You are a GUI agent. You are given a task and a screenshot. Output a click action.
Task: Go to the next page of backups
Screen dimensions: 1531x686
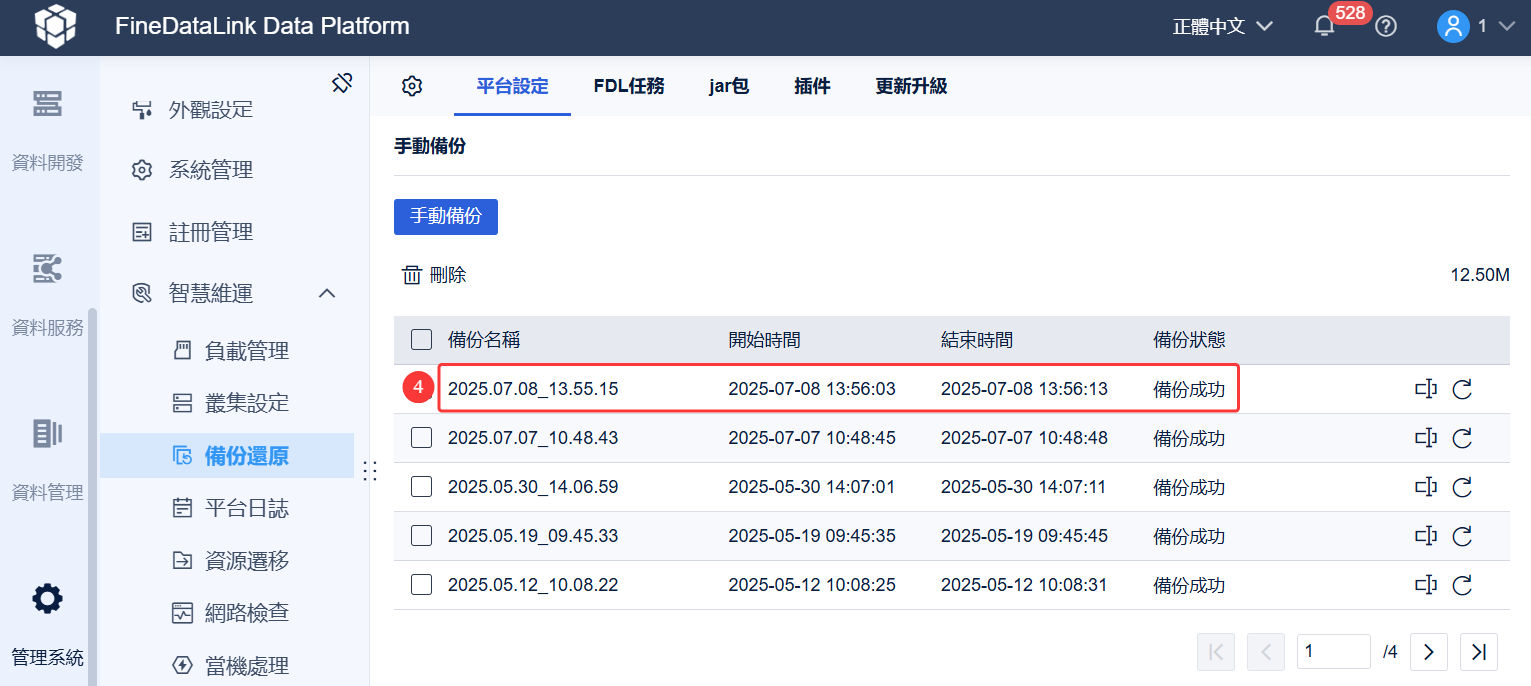pos(1429,652)
